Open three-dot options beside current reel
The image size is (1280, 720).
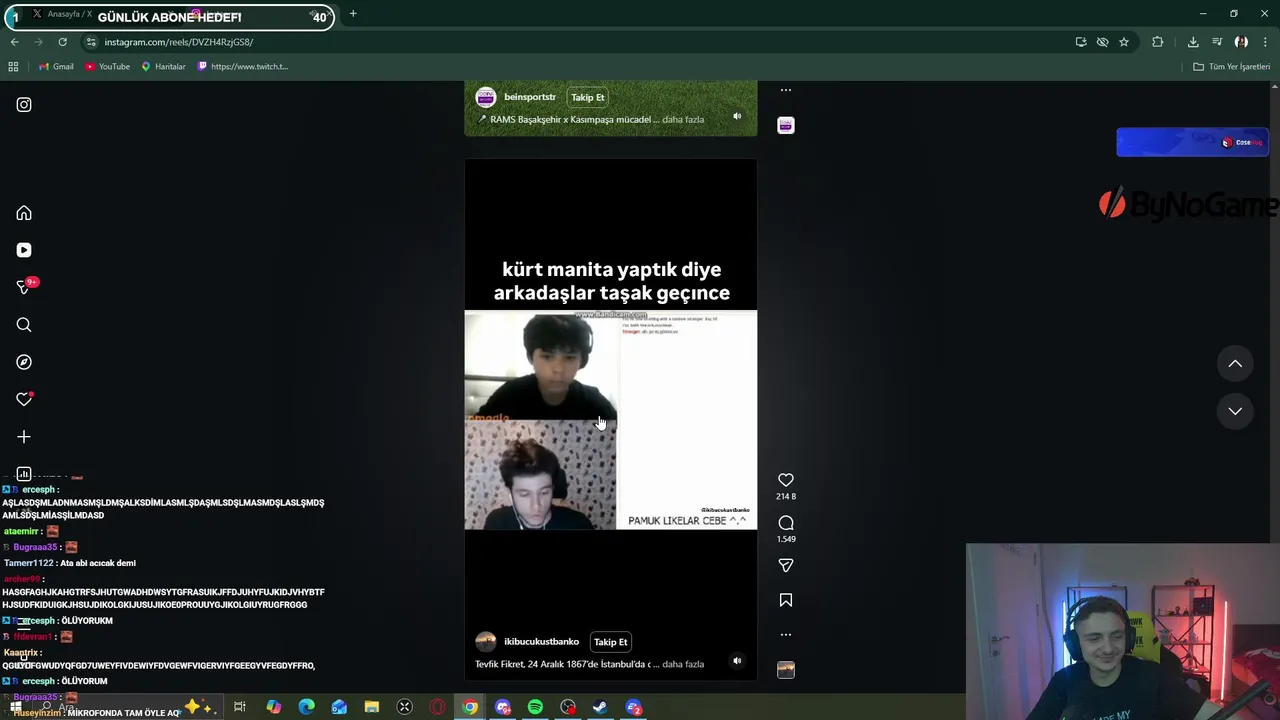pos(786,634)
